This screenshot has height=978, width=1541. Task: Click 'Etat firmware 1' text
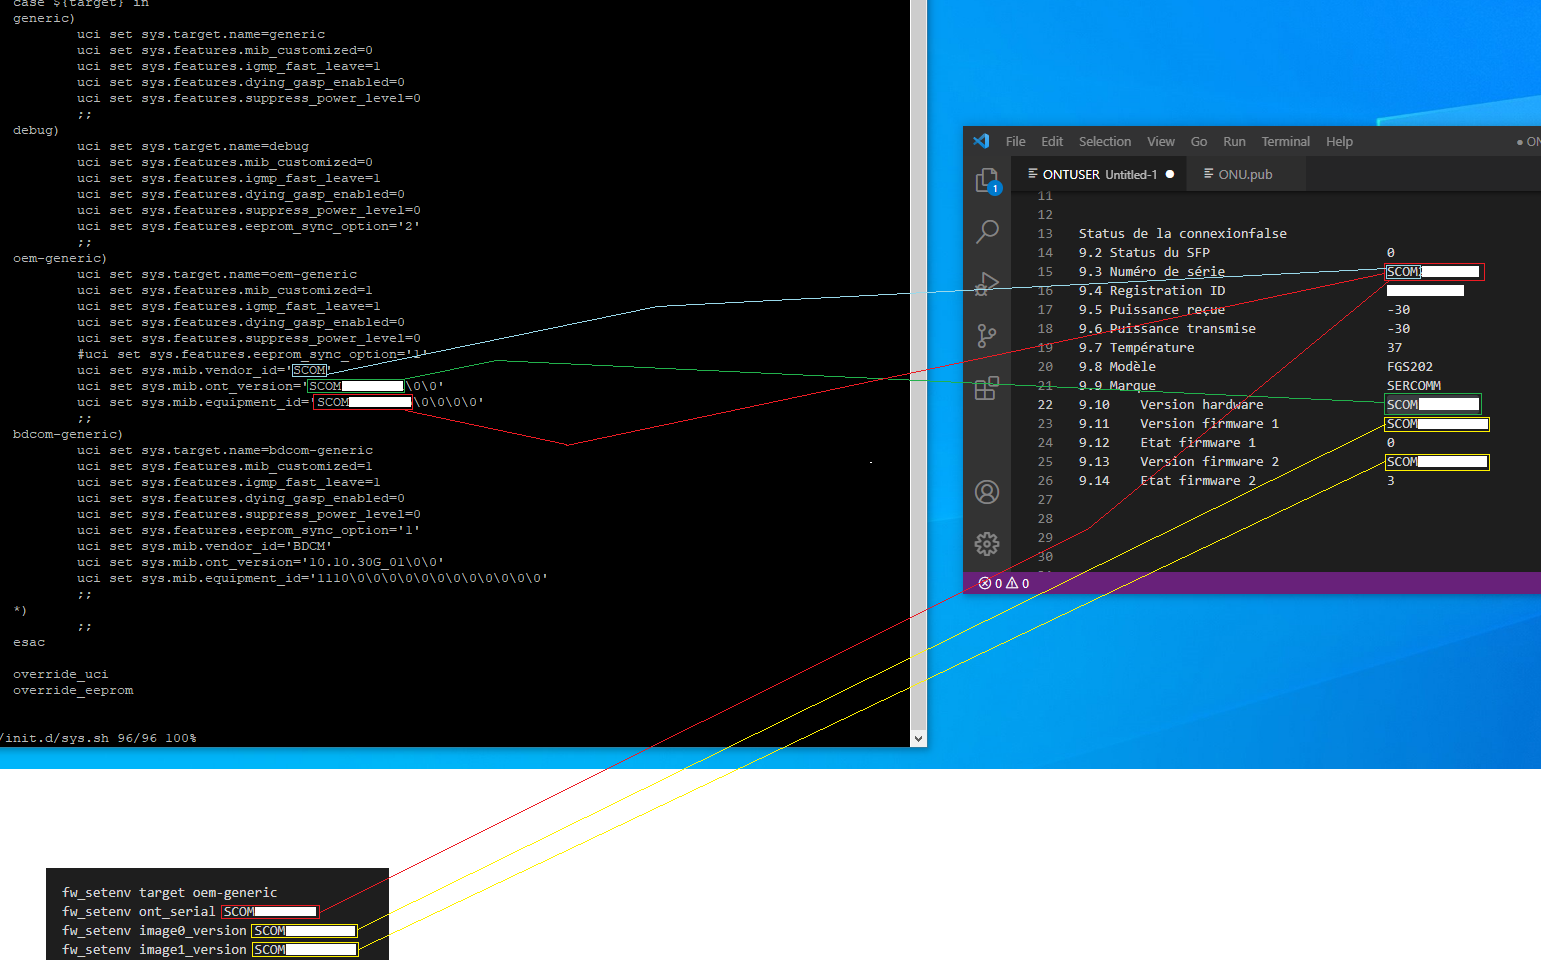pyautogui.click(x=1197, y=443)
